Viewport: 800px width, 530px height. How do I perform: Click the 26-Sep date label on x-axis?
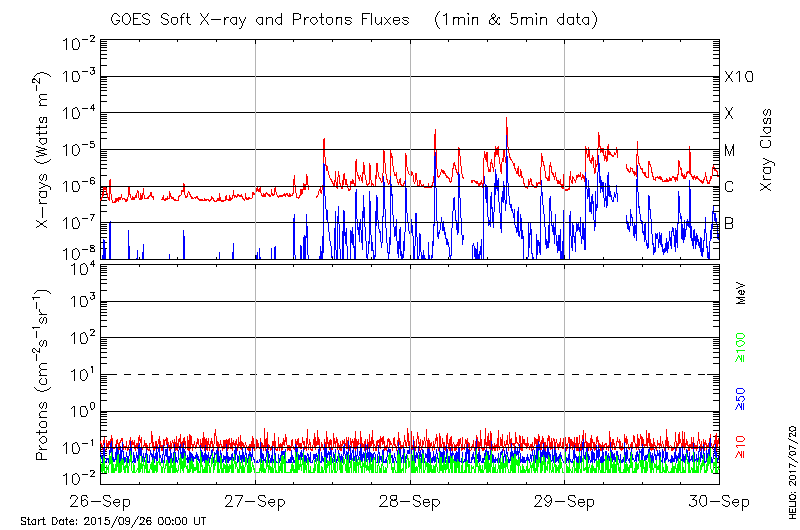click(x=101, y=500)
